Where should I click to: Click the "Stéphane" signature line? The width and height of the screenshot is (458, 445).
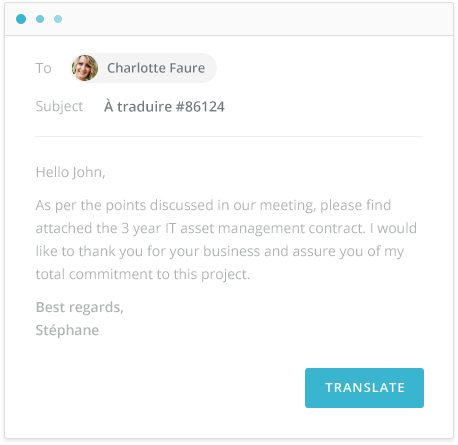[x=67, y=330]
